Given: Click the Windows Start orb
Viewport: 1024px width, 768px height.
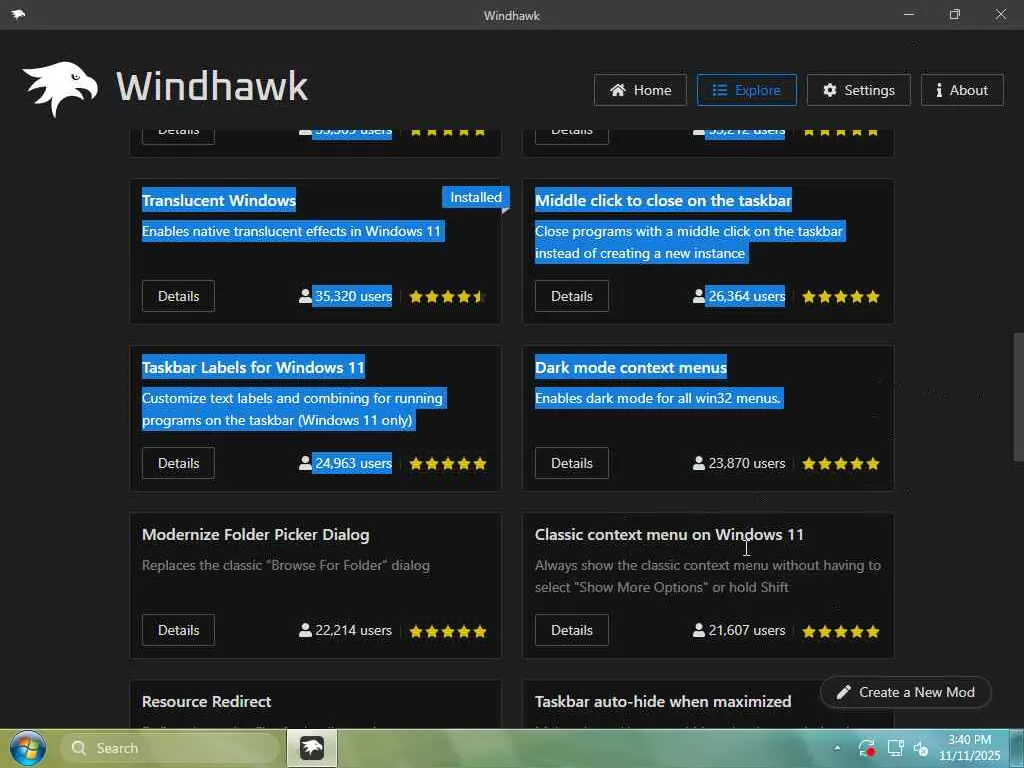Looking at the screenshot, I should [27, 748].
